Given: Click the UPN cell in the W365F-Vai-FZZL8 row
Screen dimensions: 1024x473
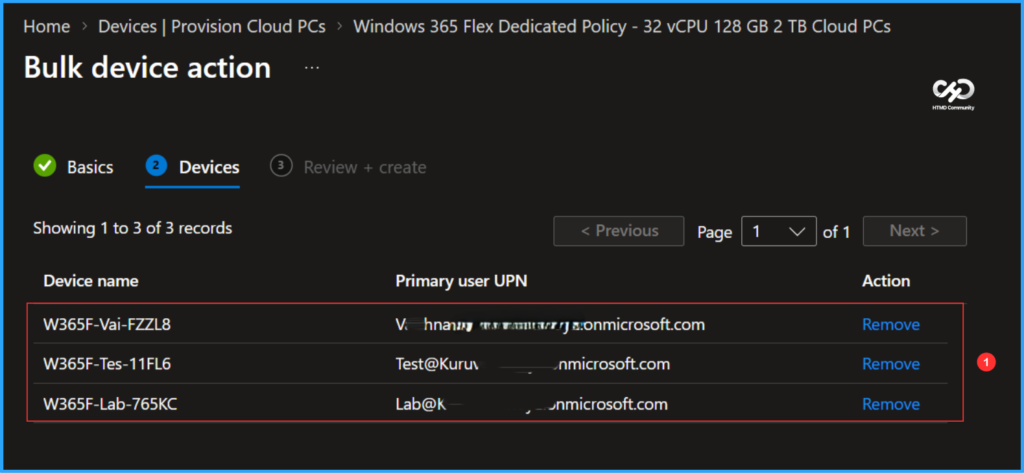Looking at the screenshot, I should [550, 325].
